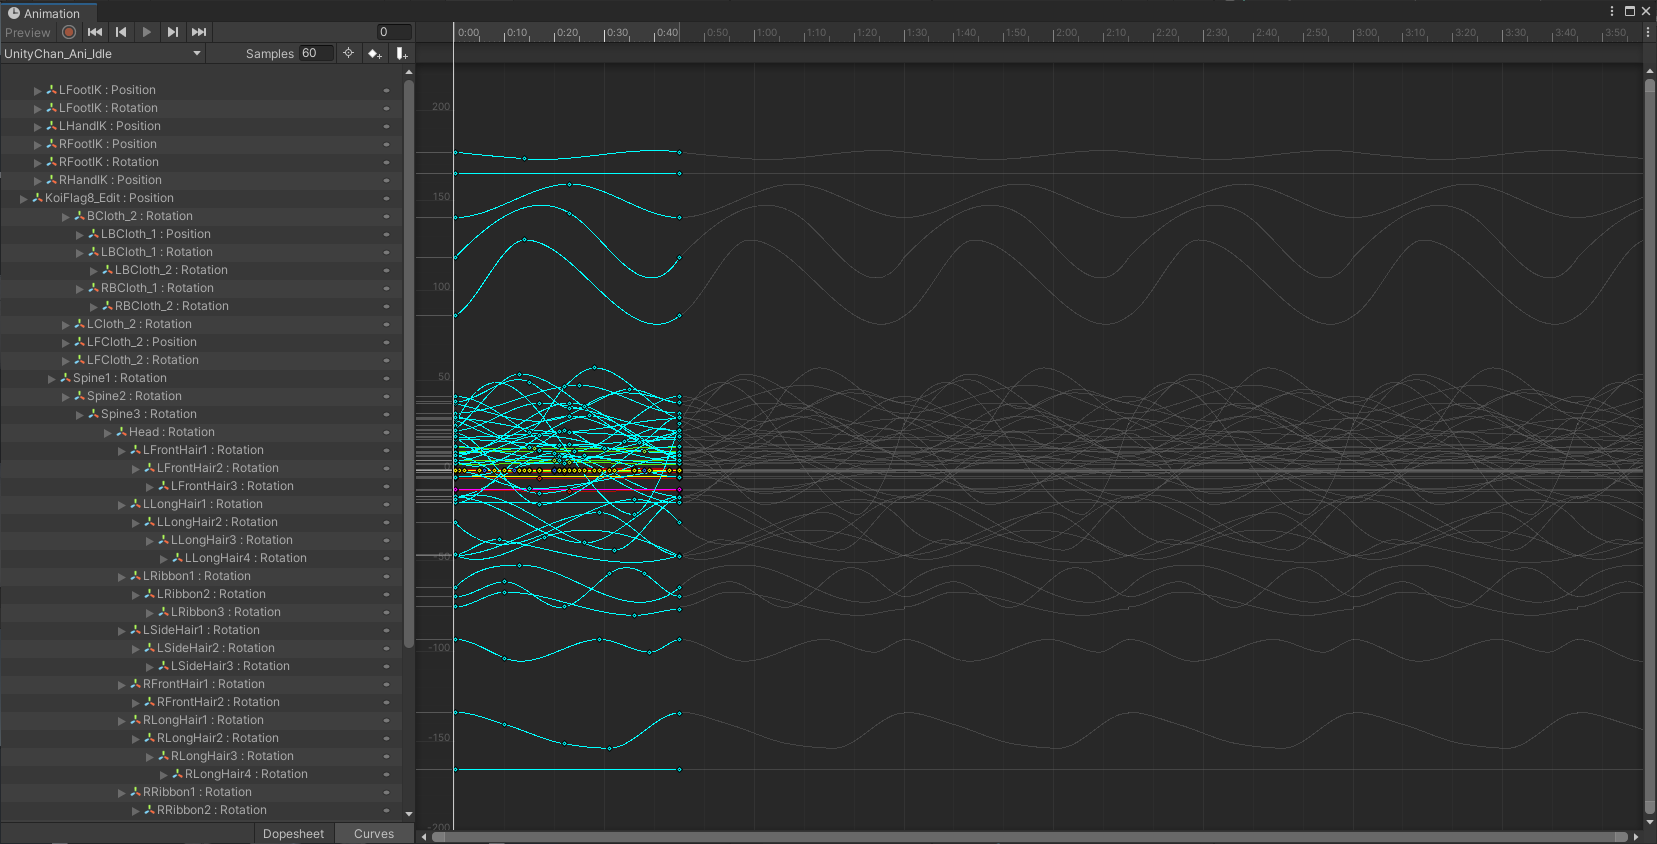Select RLongHair3 : Rotation row
1657x844 pixels.
[201, 756]
